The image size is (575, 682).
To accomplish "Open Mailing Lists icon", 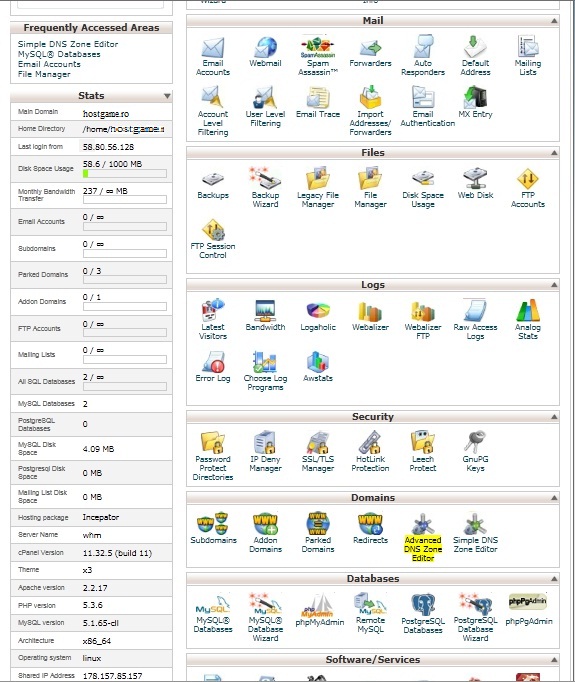I will [528, 57].
